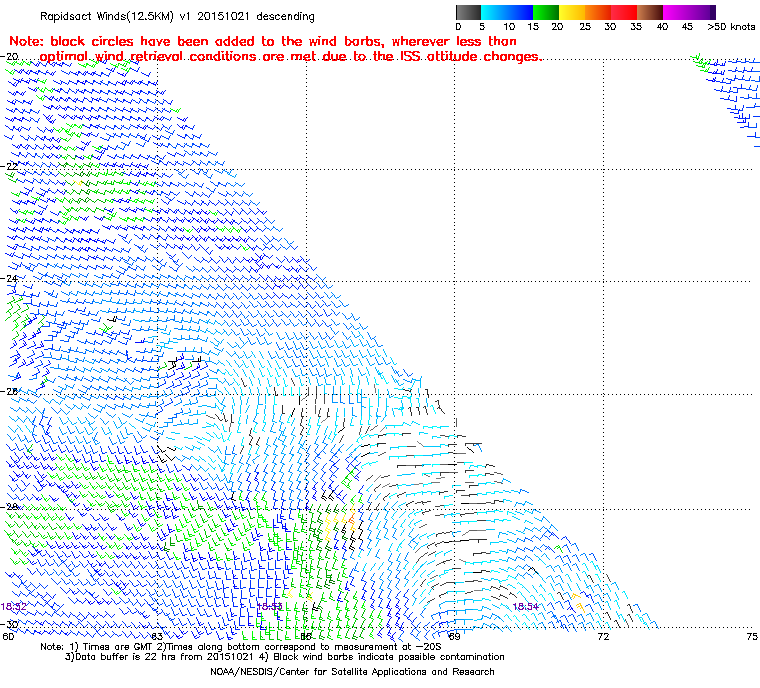Click the NOAA/NESDIS credit line
This screenshot has height=688, width=760.
tap(352, 672)
